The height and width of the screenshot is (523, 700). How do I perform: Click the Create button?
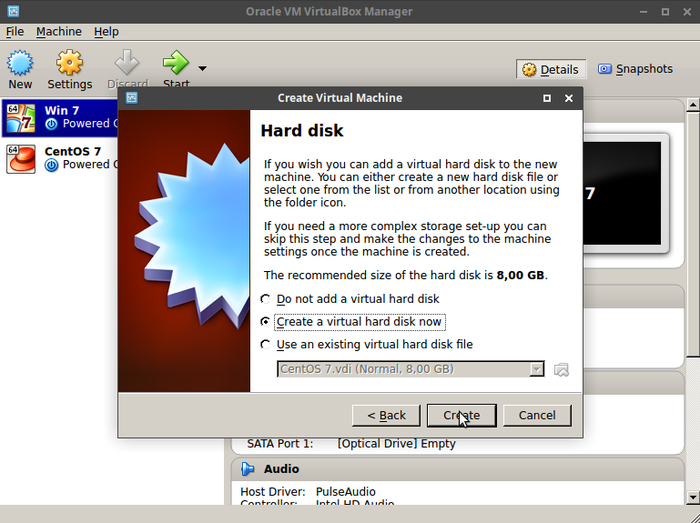(x=462, y=415)
